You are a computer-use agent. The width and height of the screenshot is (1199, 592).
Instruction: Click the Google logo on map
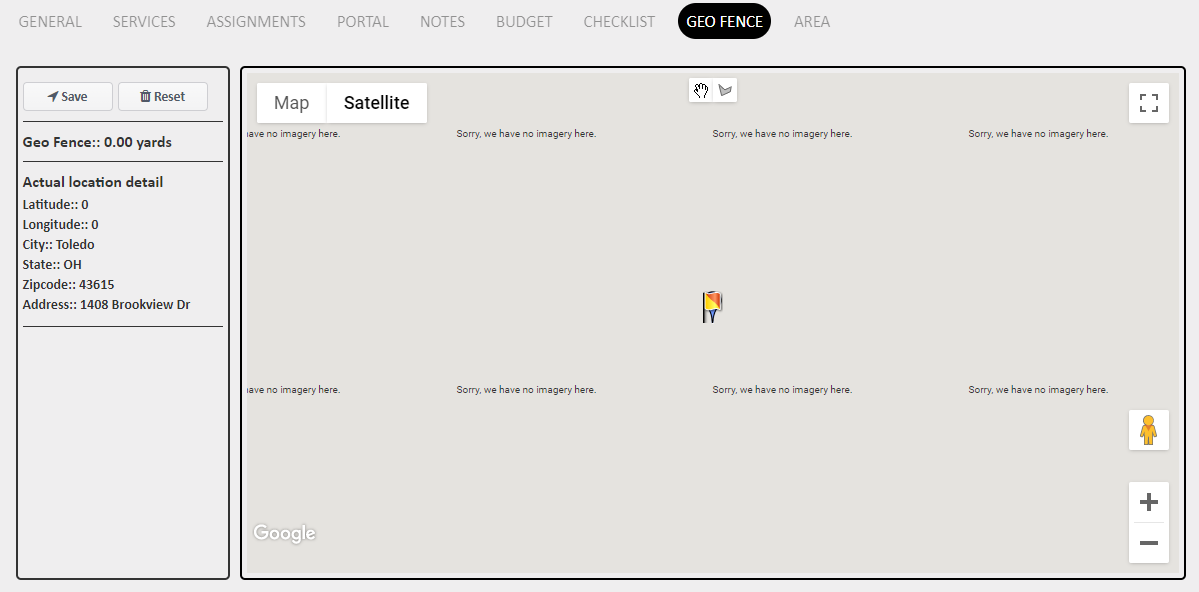285,534
